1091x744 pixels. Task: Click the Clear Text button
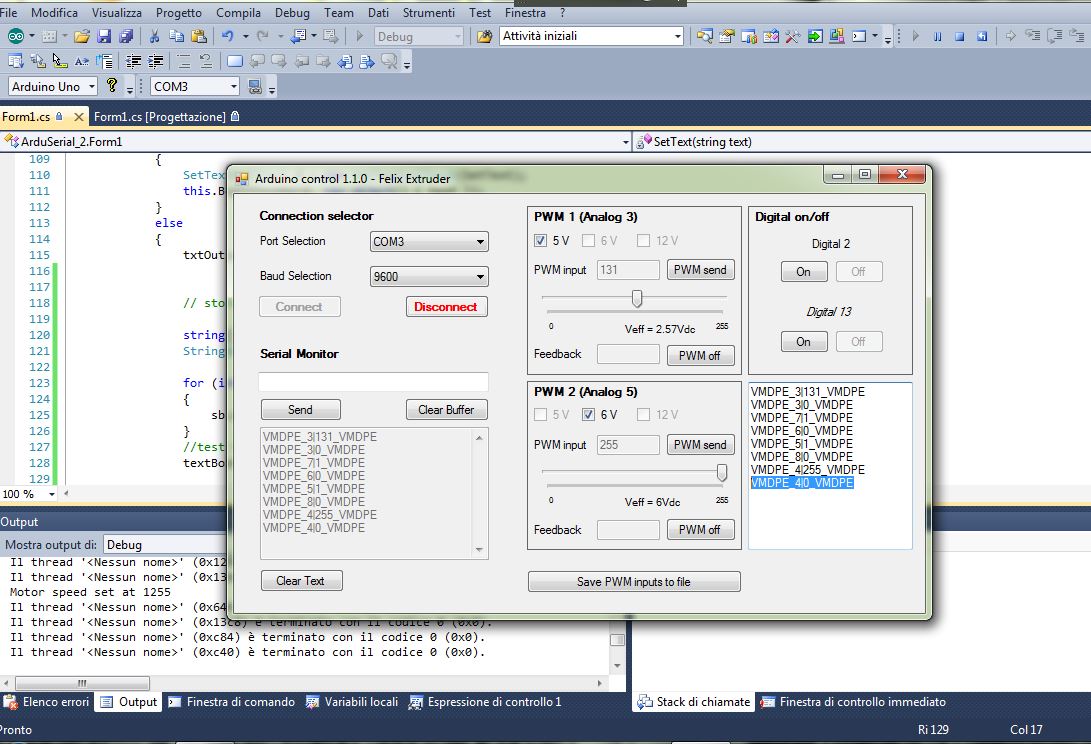tap(301, 580)
